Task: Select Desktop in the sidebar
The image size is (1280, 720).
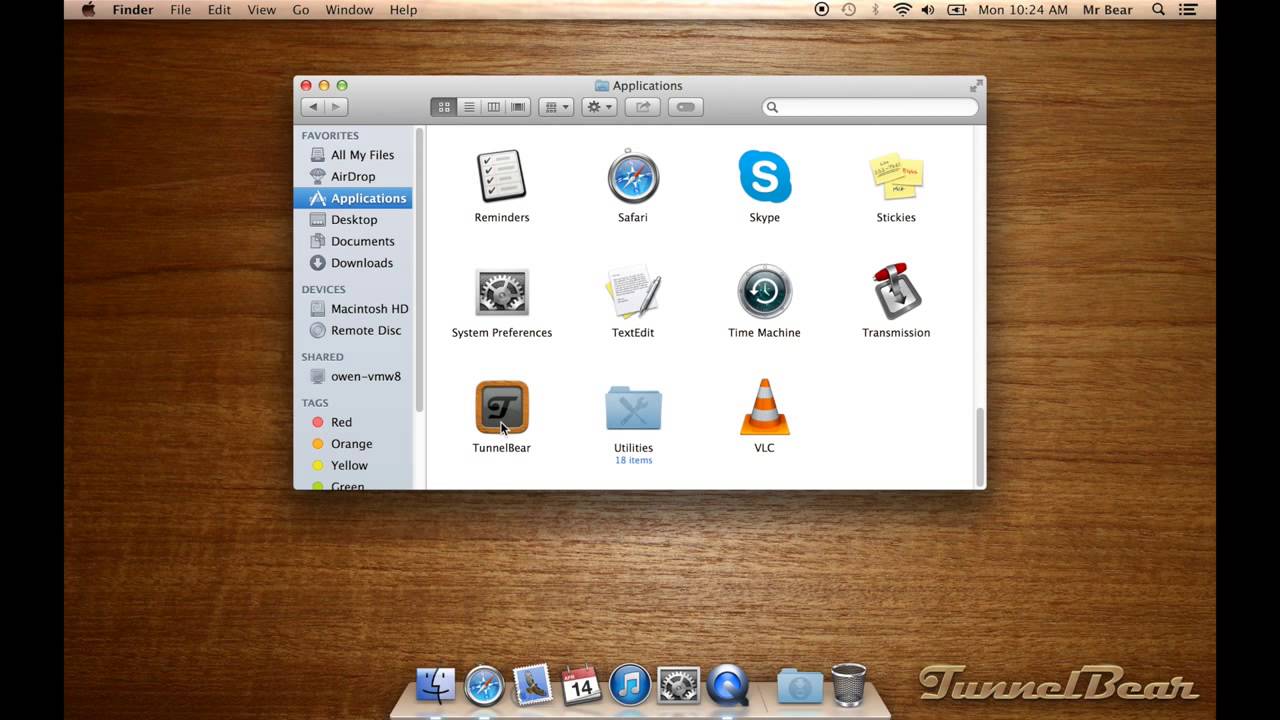Action: coord(353,220)
